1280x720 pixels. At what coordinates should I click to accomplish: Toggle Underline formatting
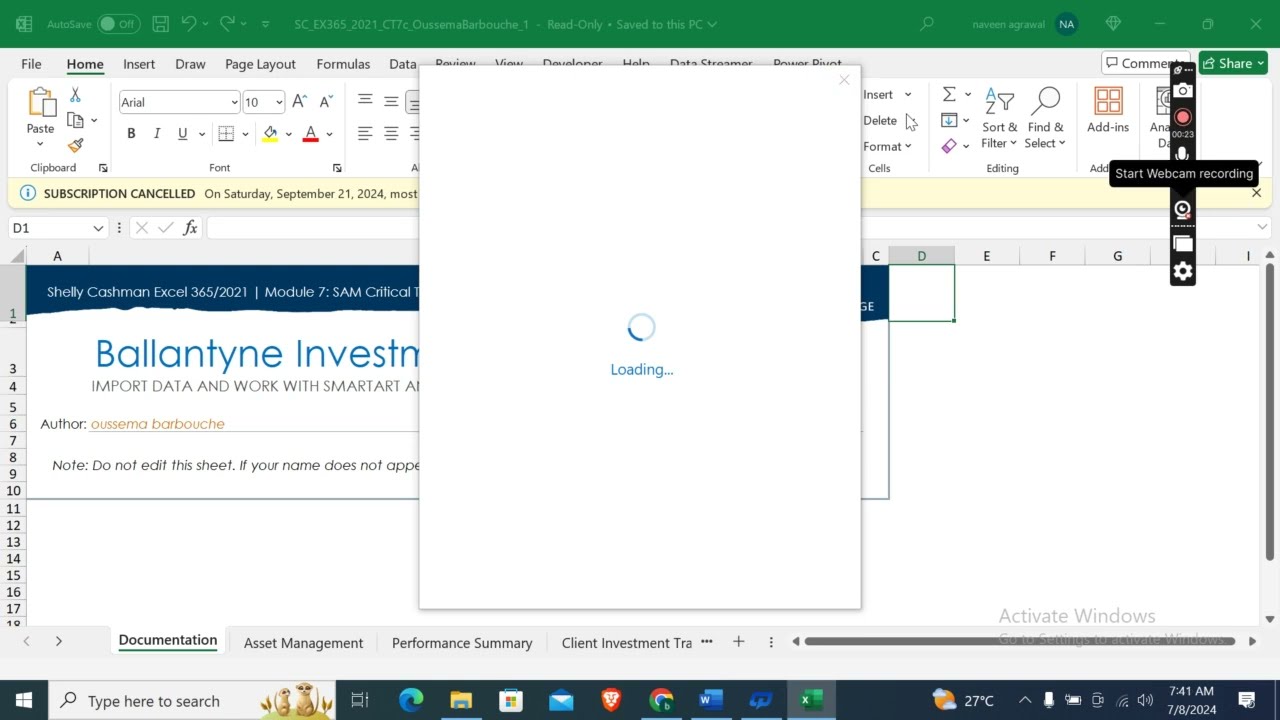pyautogui.click(x=182, y=134)
